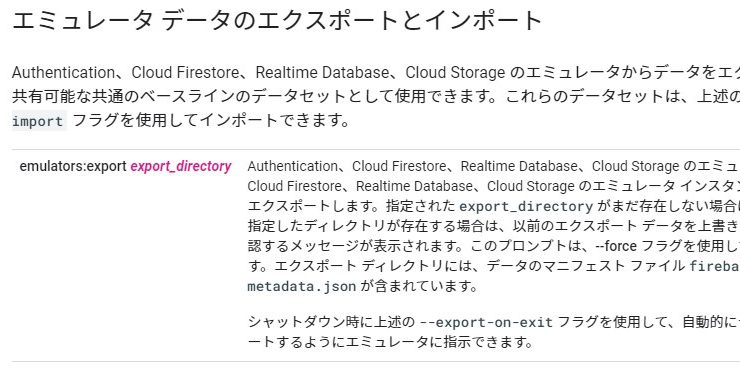Select the emulators:export command text

[73, 167]
